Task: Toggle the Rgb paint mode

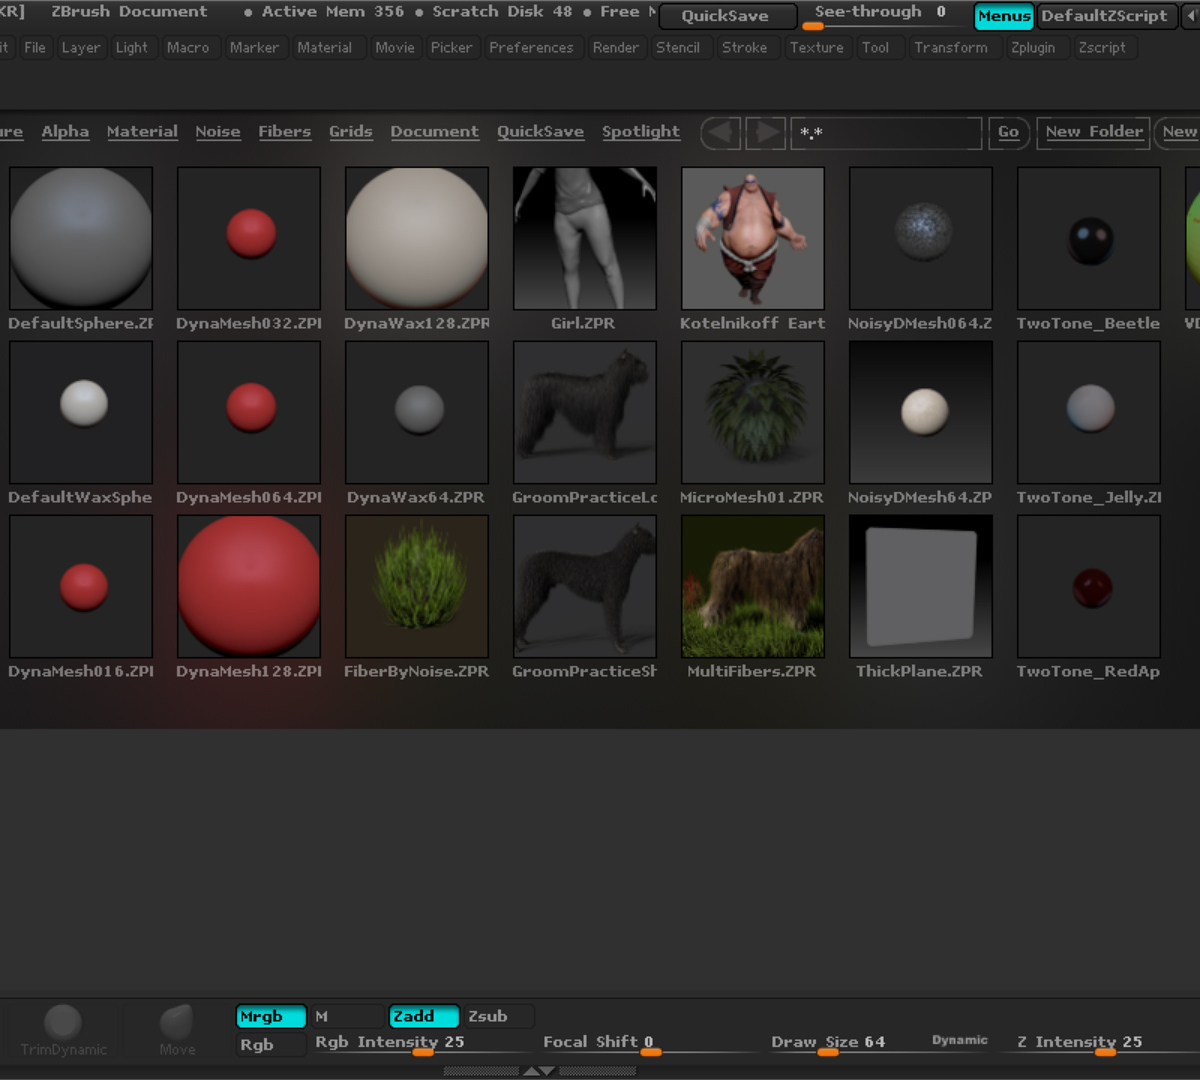Action: (271, 1044)
